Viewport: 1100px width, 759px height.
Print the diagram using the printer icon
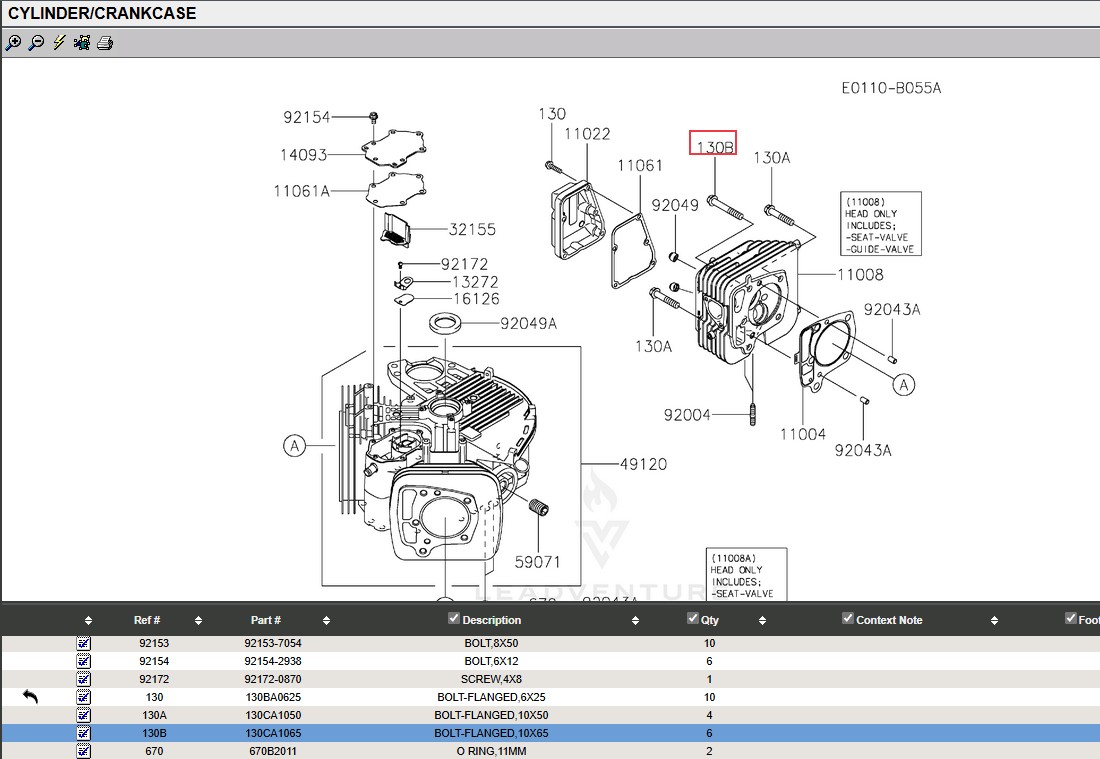(105, 43)
